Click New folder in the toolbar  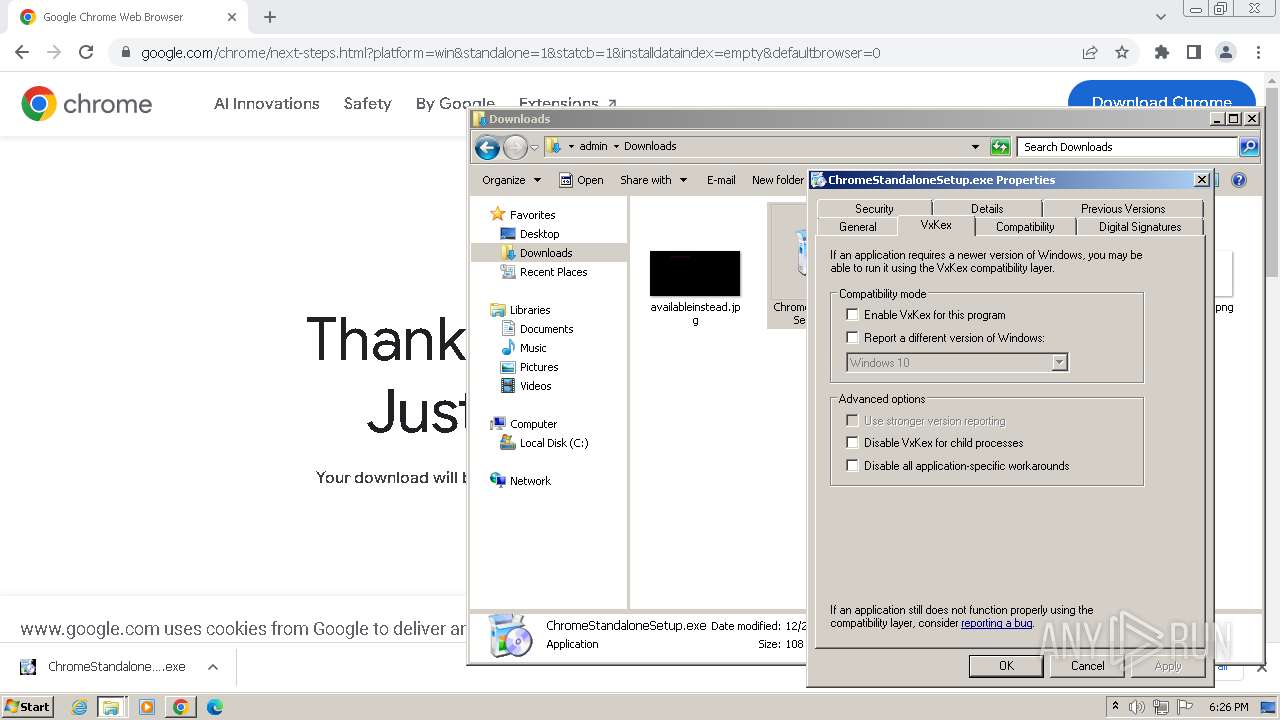point(778,180)
